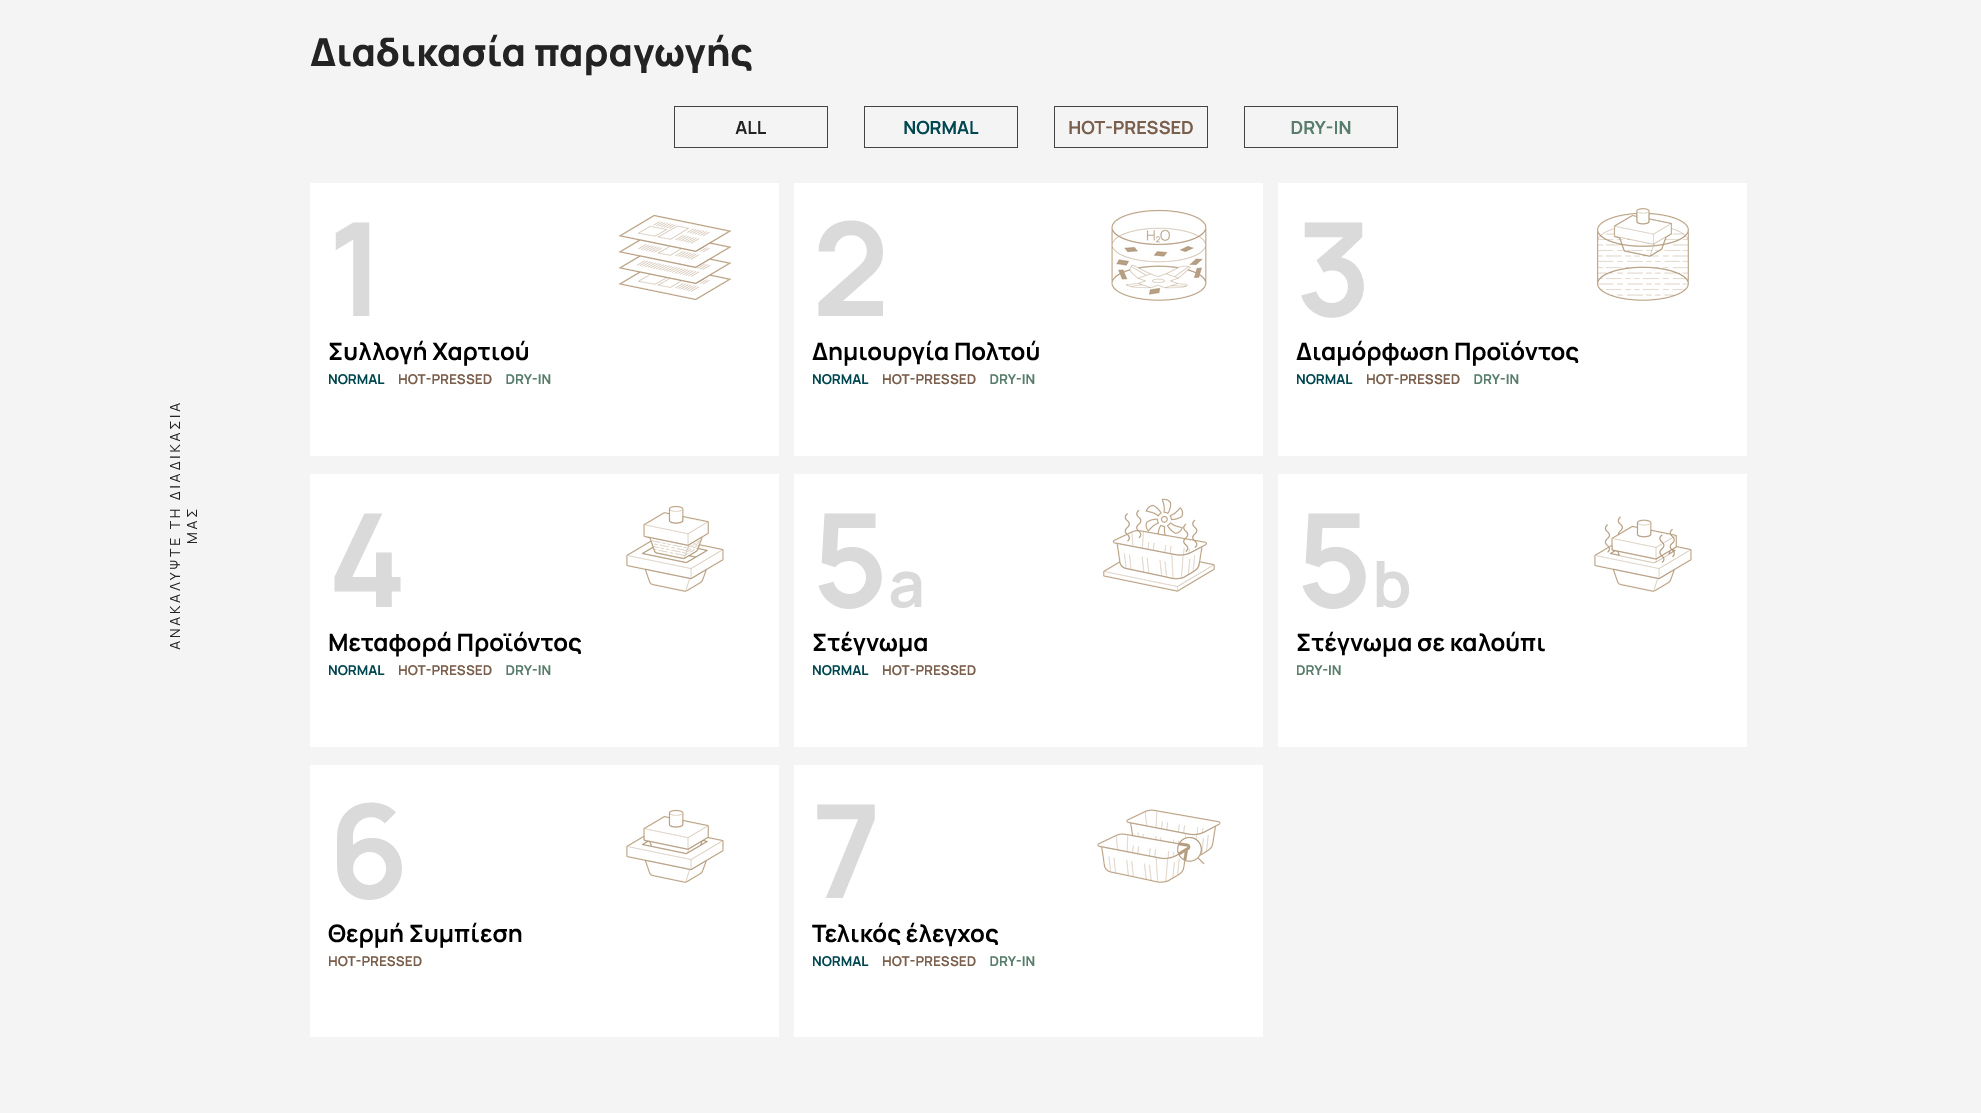Click the in-mold drying icon
1981x1113 pixels.
pos(1643,553)
